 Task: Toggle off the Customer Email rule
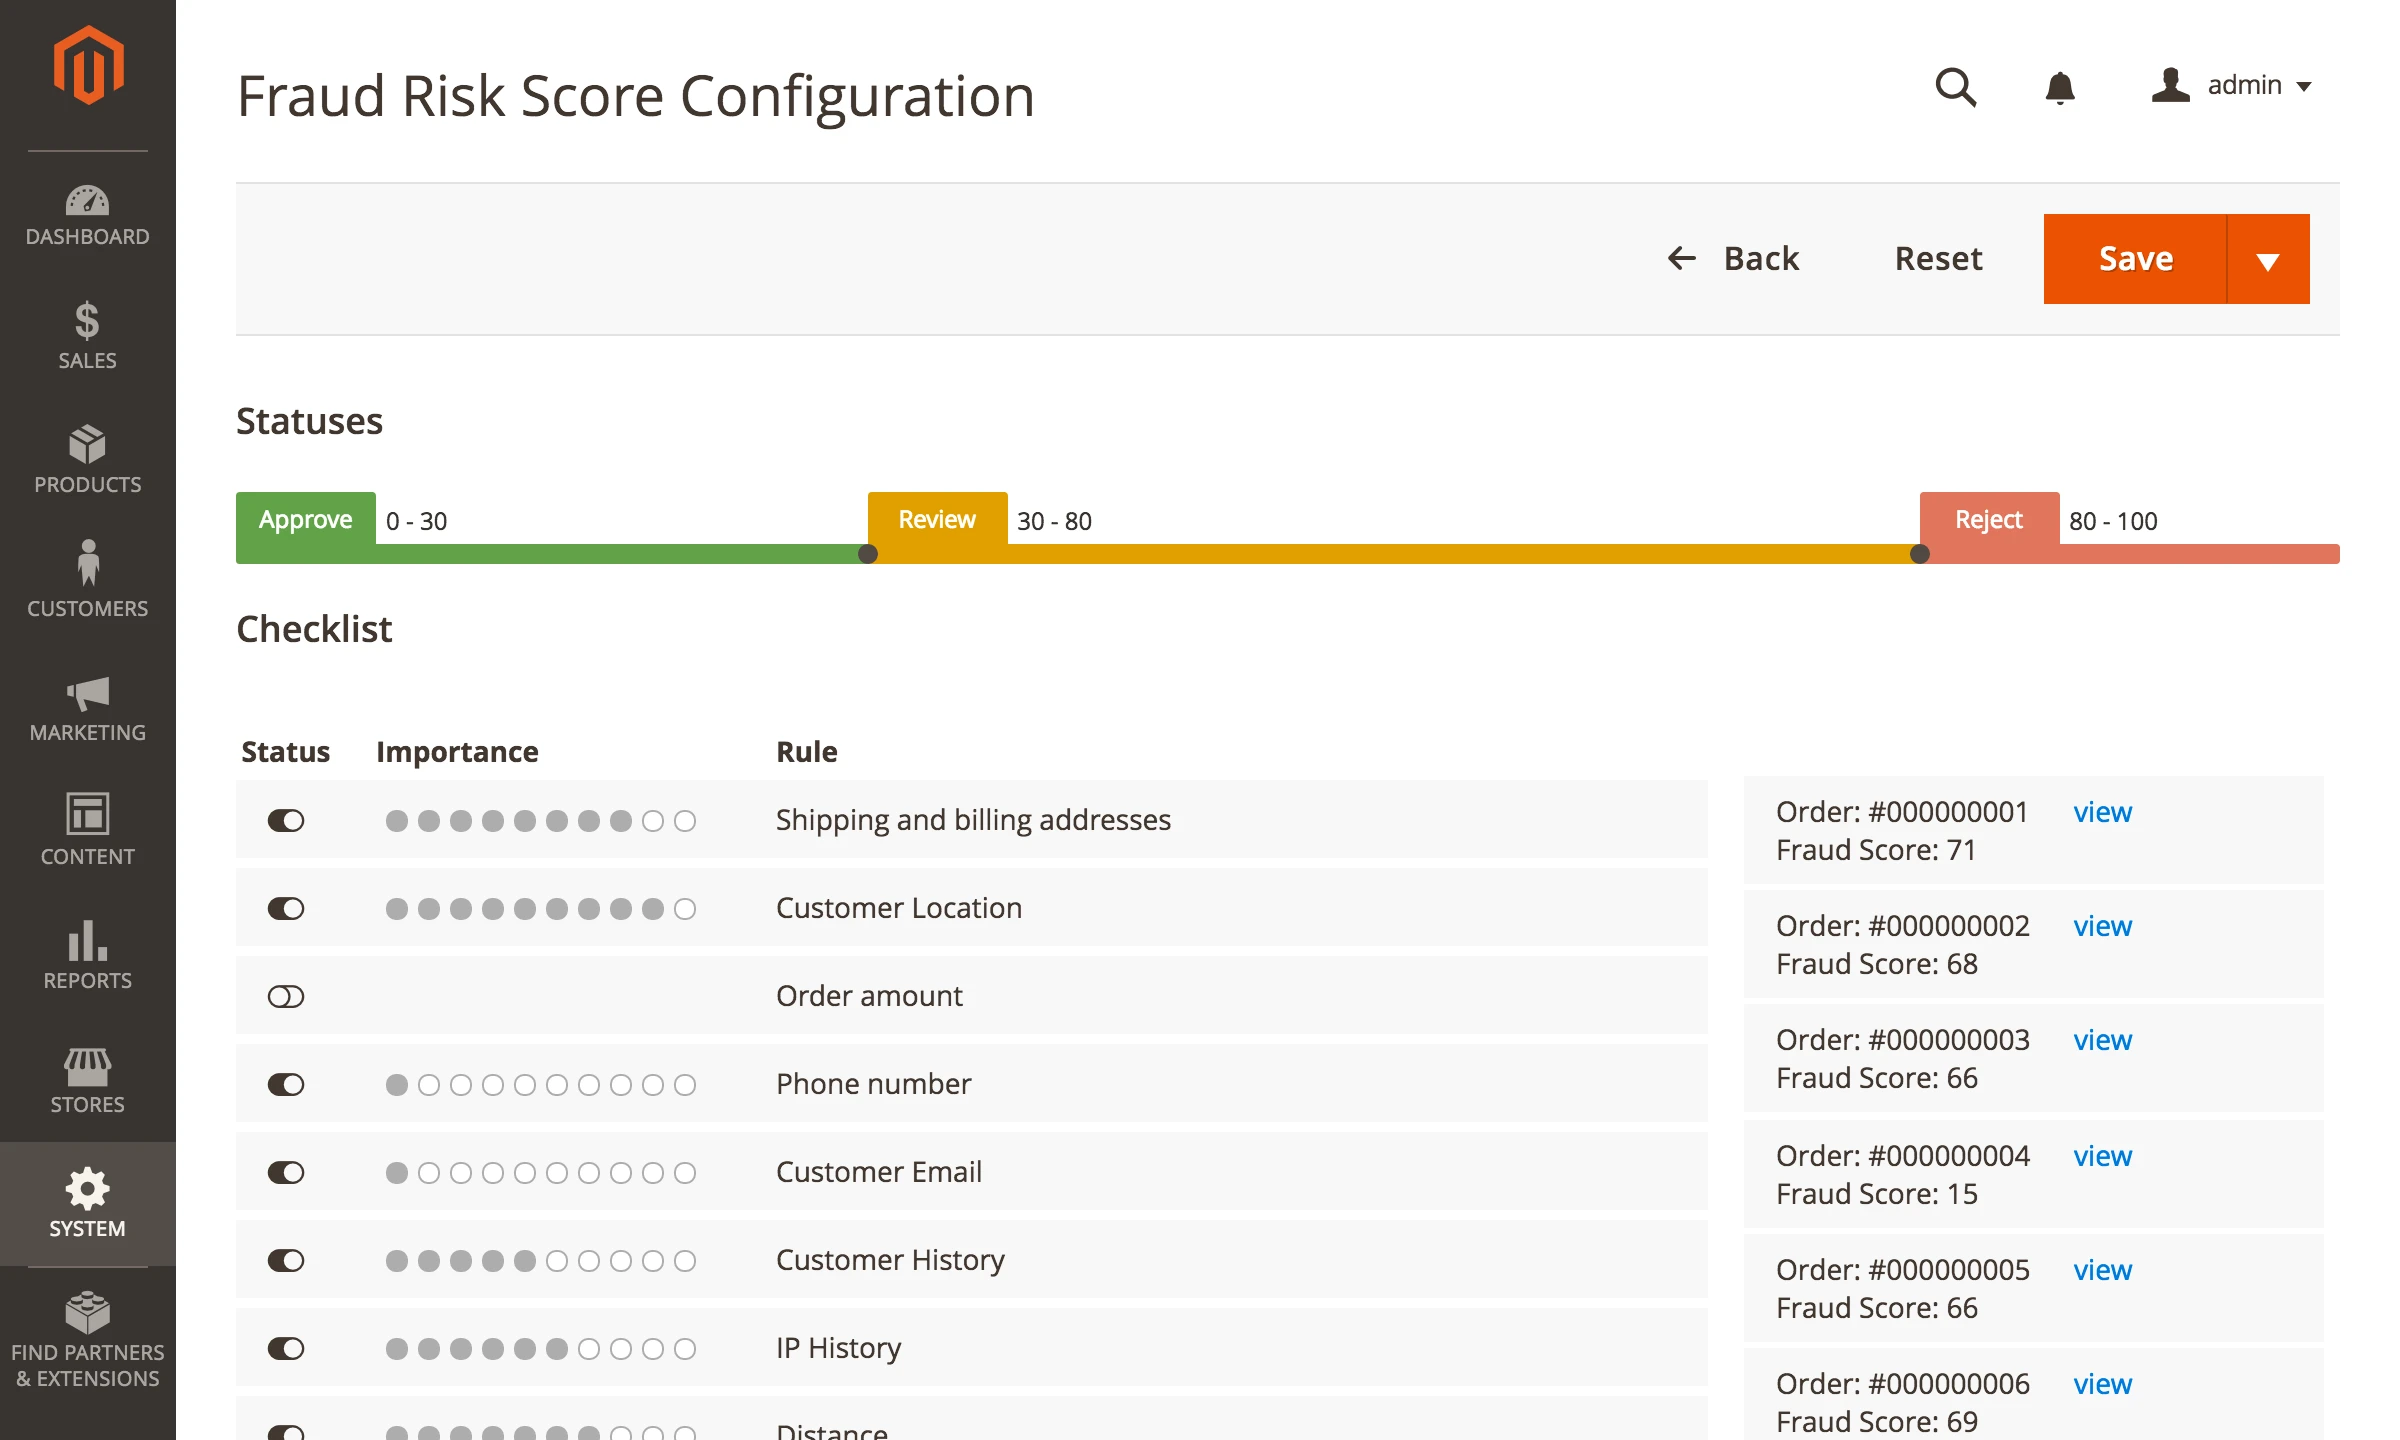pos(286,1173)
